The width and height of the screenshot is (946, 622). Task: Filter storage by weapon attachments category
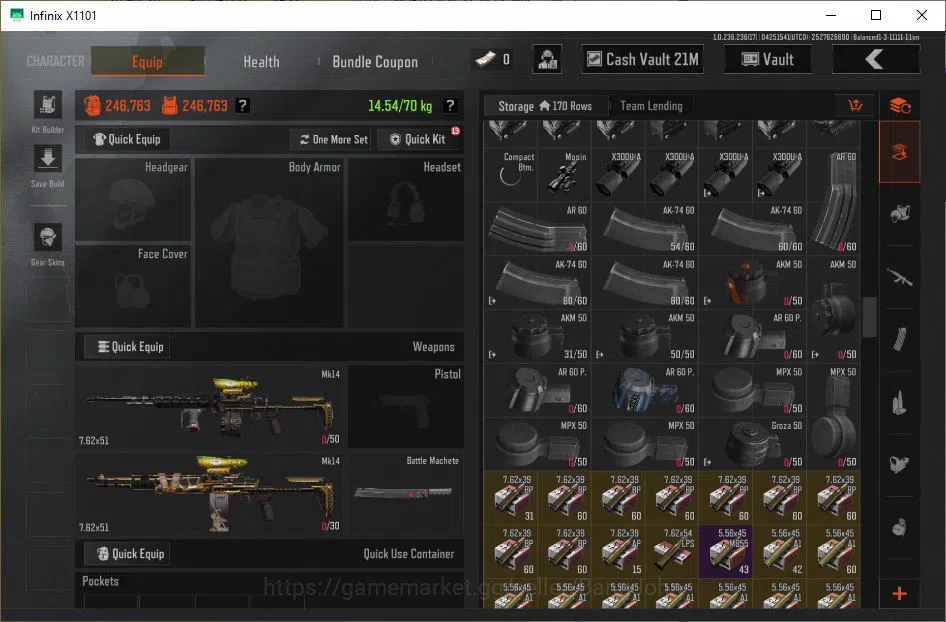click(900, 465)
